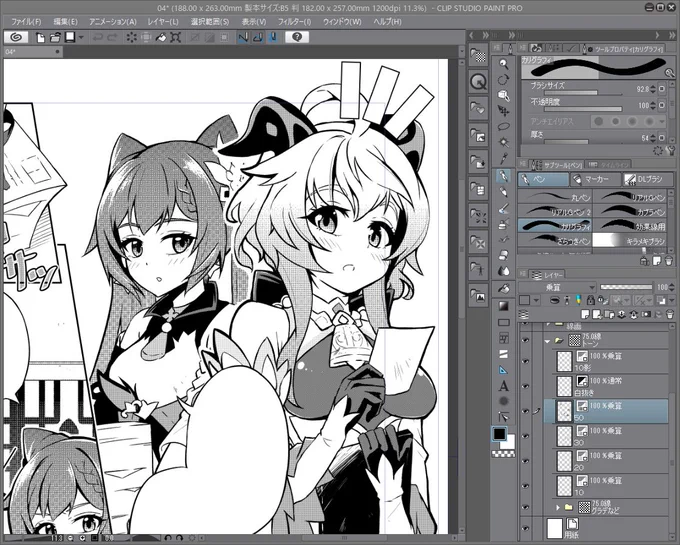Hide the selected 50 layer via eye icon
The height and width of the screenshot is (545, 680).
(x=526, y=411)
